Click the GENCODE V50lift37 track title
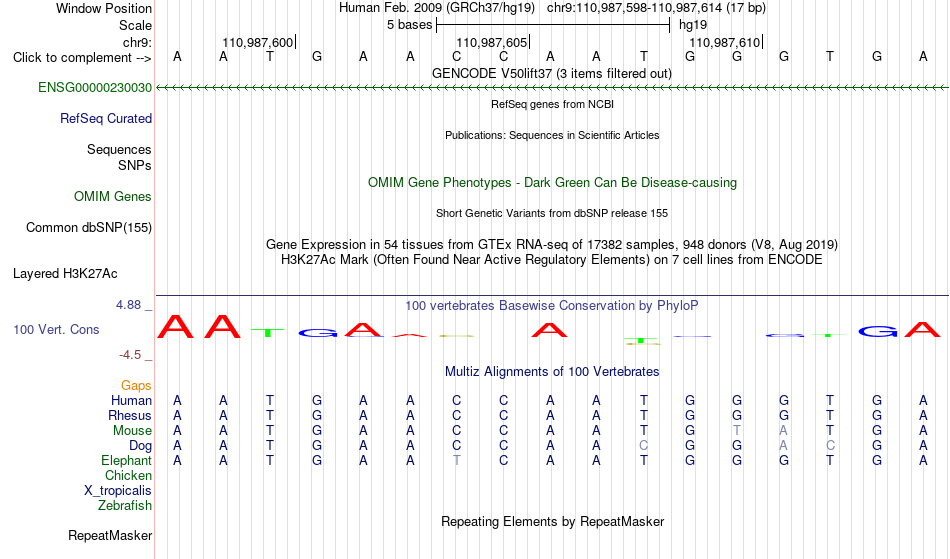This screenshot has height=559, width=950. coord(552,74)
